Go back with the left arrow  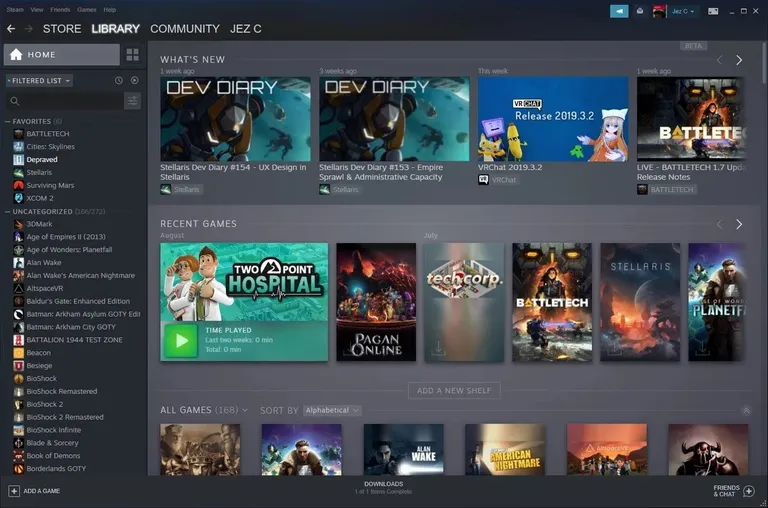tap(11, 29)
